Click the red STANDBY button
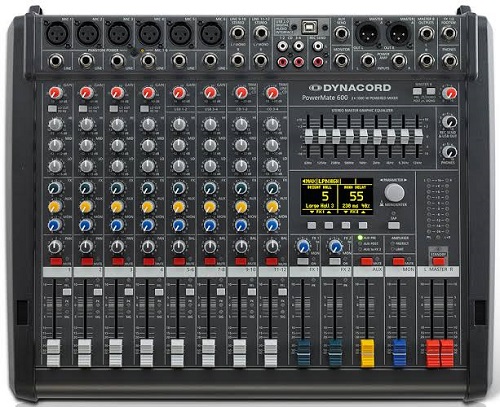This screenshot has height=407, width=500. click(x=438, y=261)
